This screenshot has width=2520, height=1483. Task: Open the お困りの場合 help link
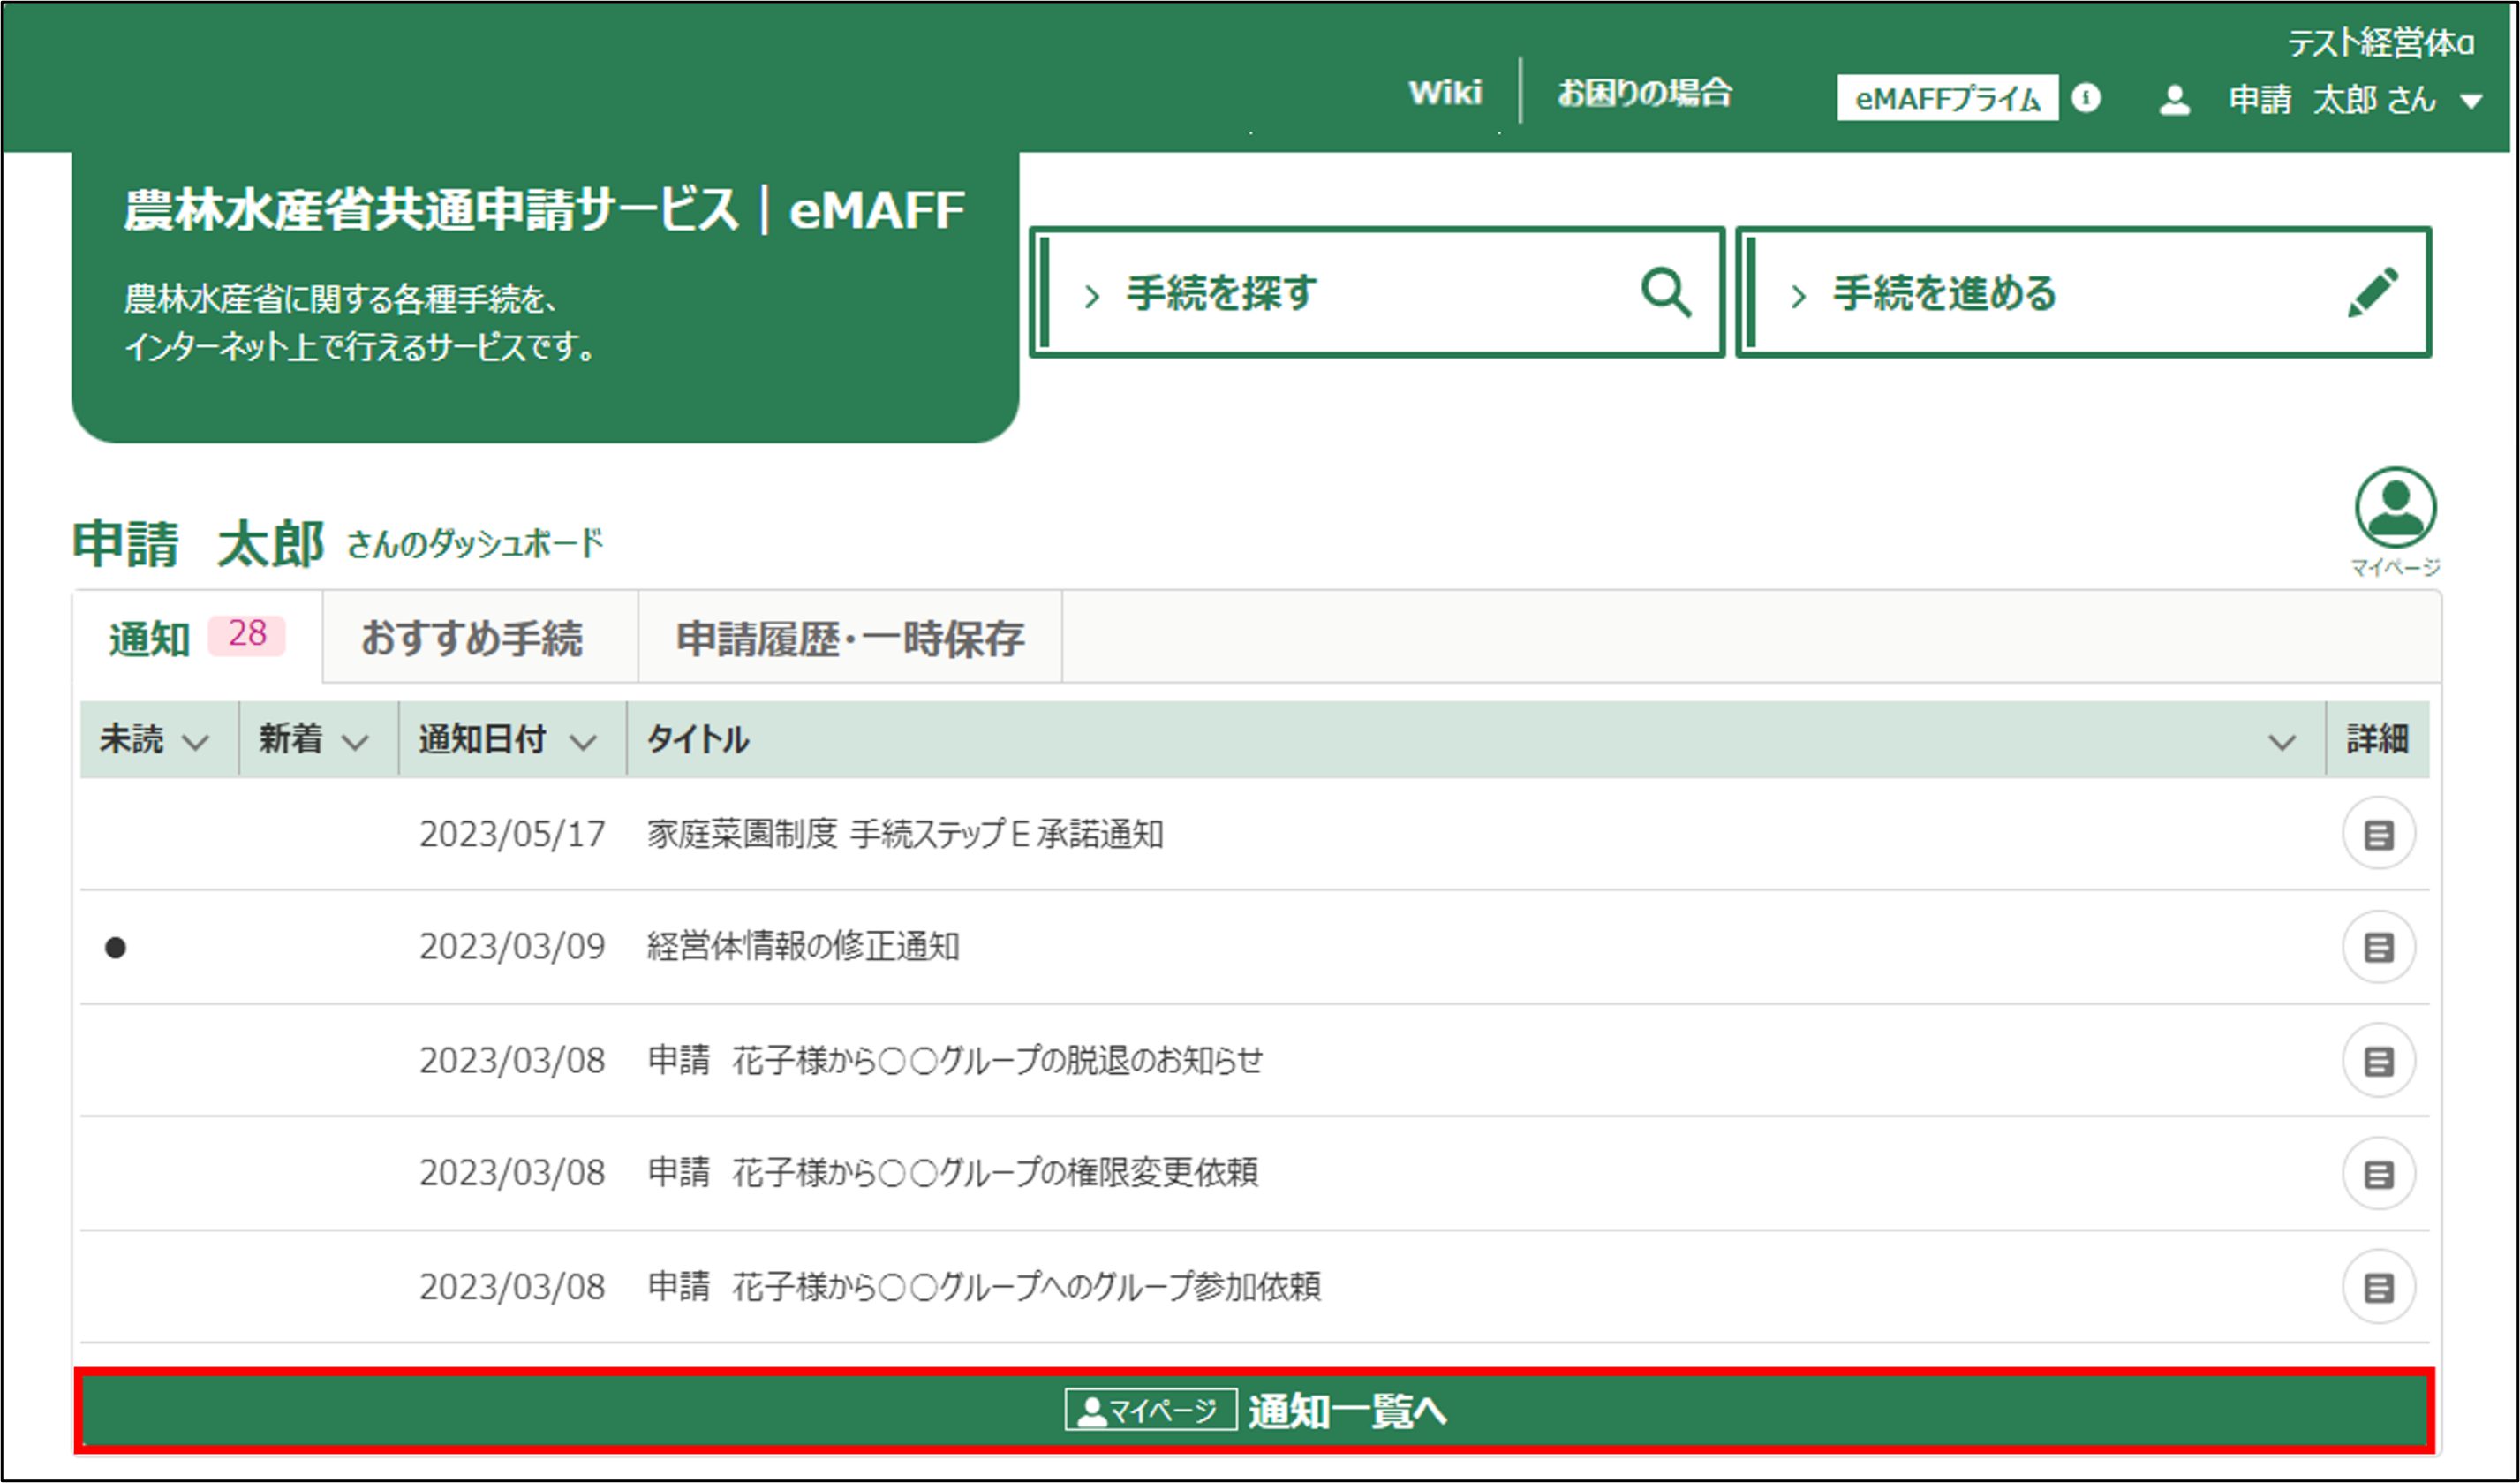[1644, 93]
